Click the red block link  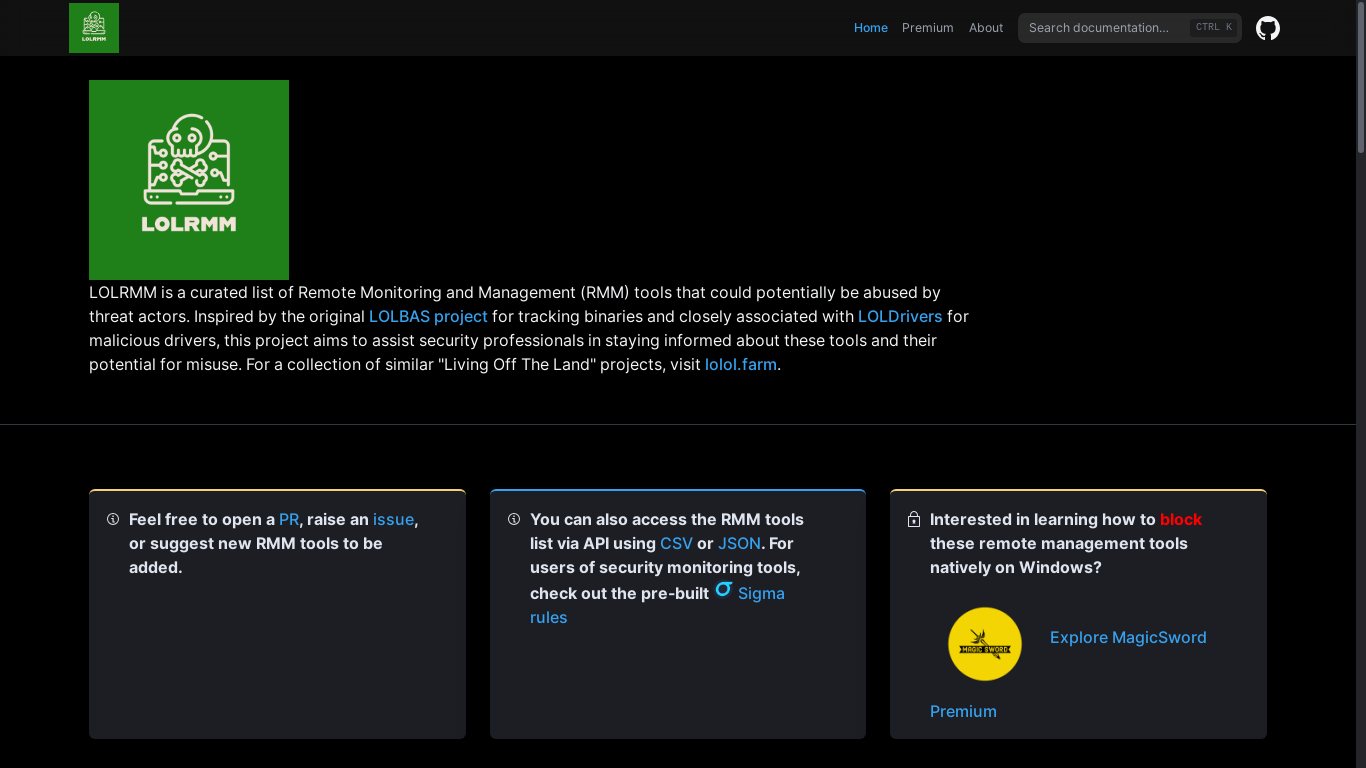(1181, 519)
